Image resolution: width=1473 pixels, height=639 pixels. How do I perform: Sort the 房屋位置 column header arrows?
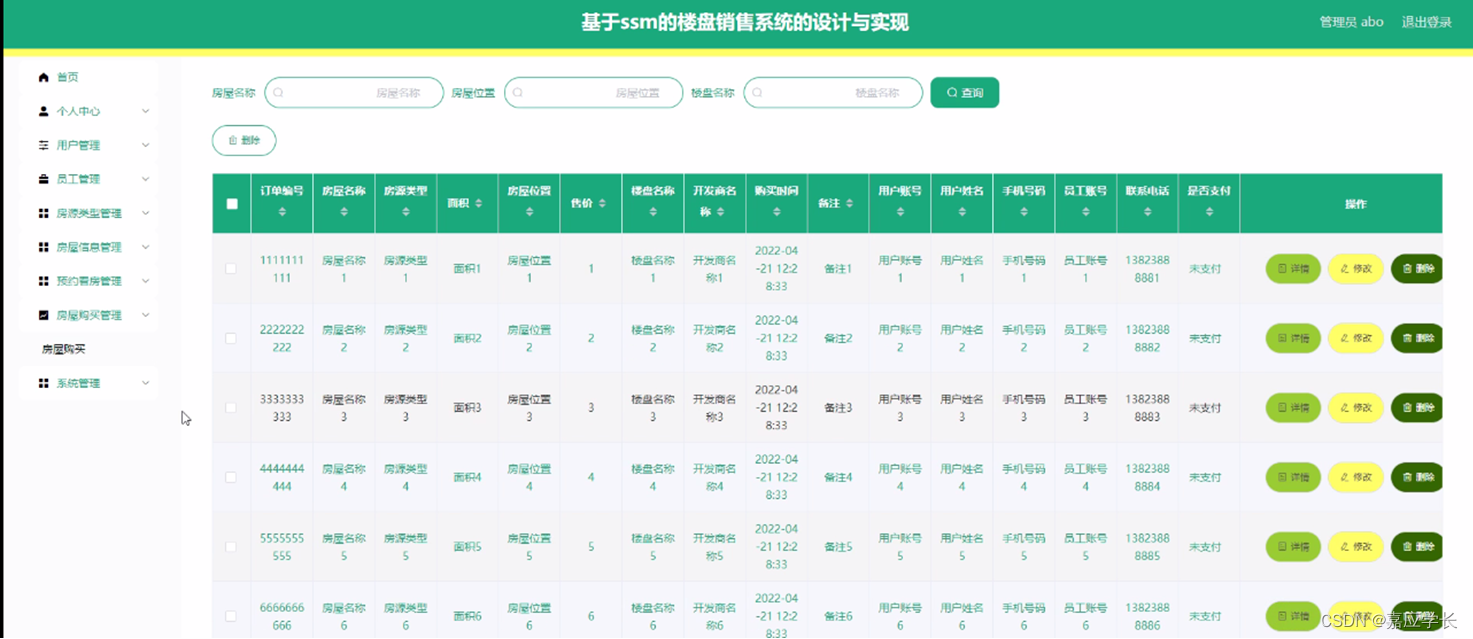[529, 212]
